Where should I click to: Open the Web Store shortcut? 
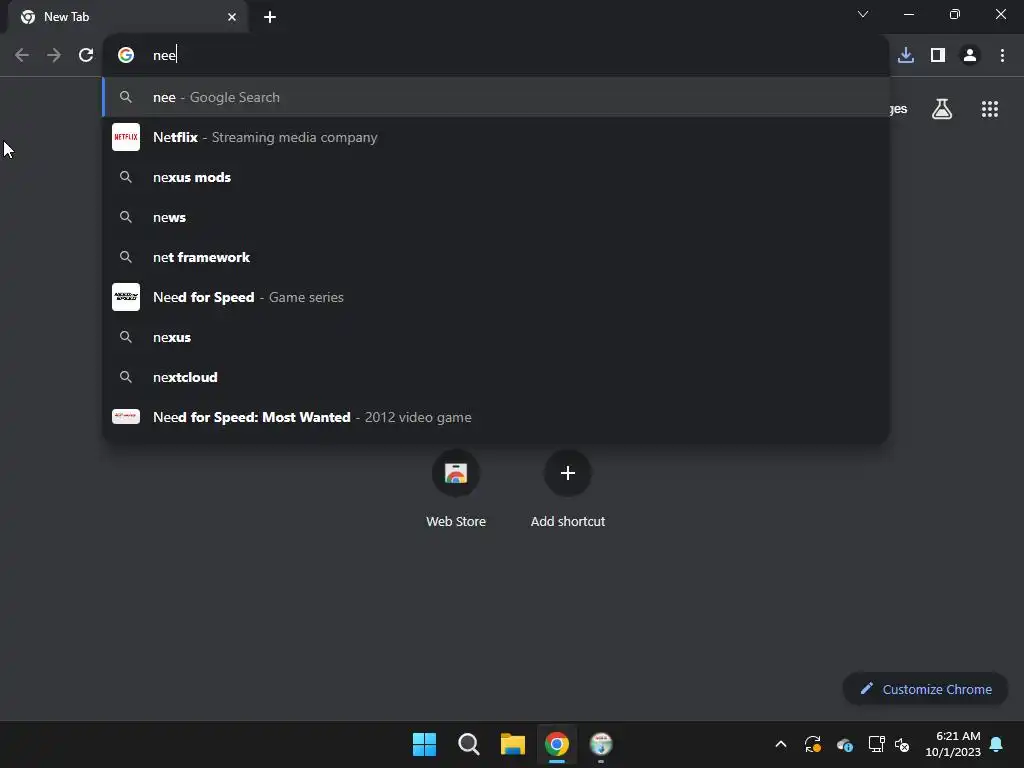click(x=456, y=490)
